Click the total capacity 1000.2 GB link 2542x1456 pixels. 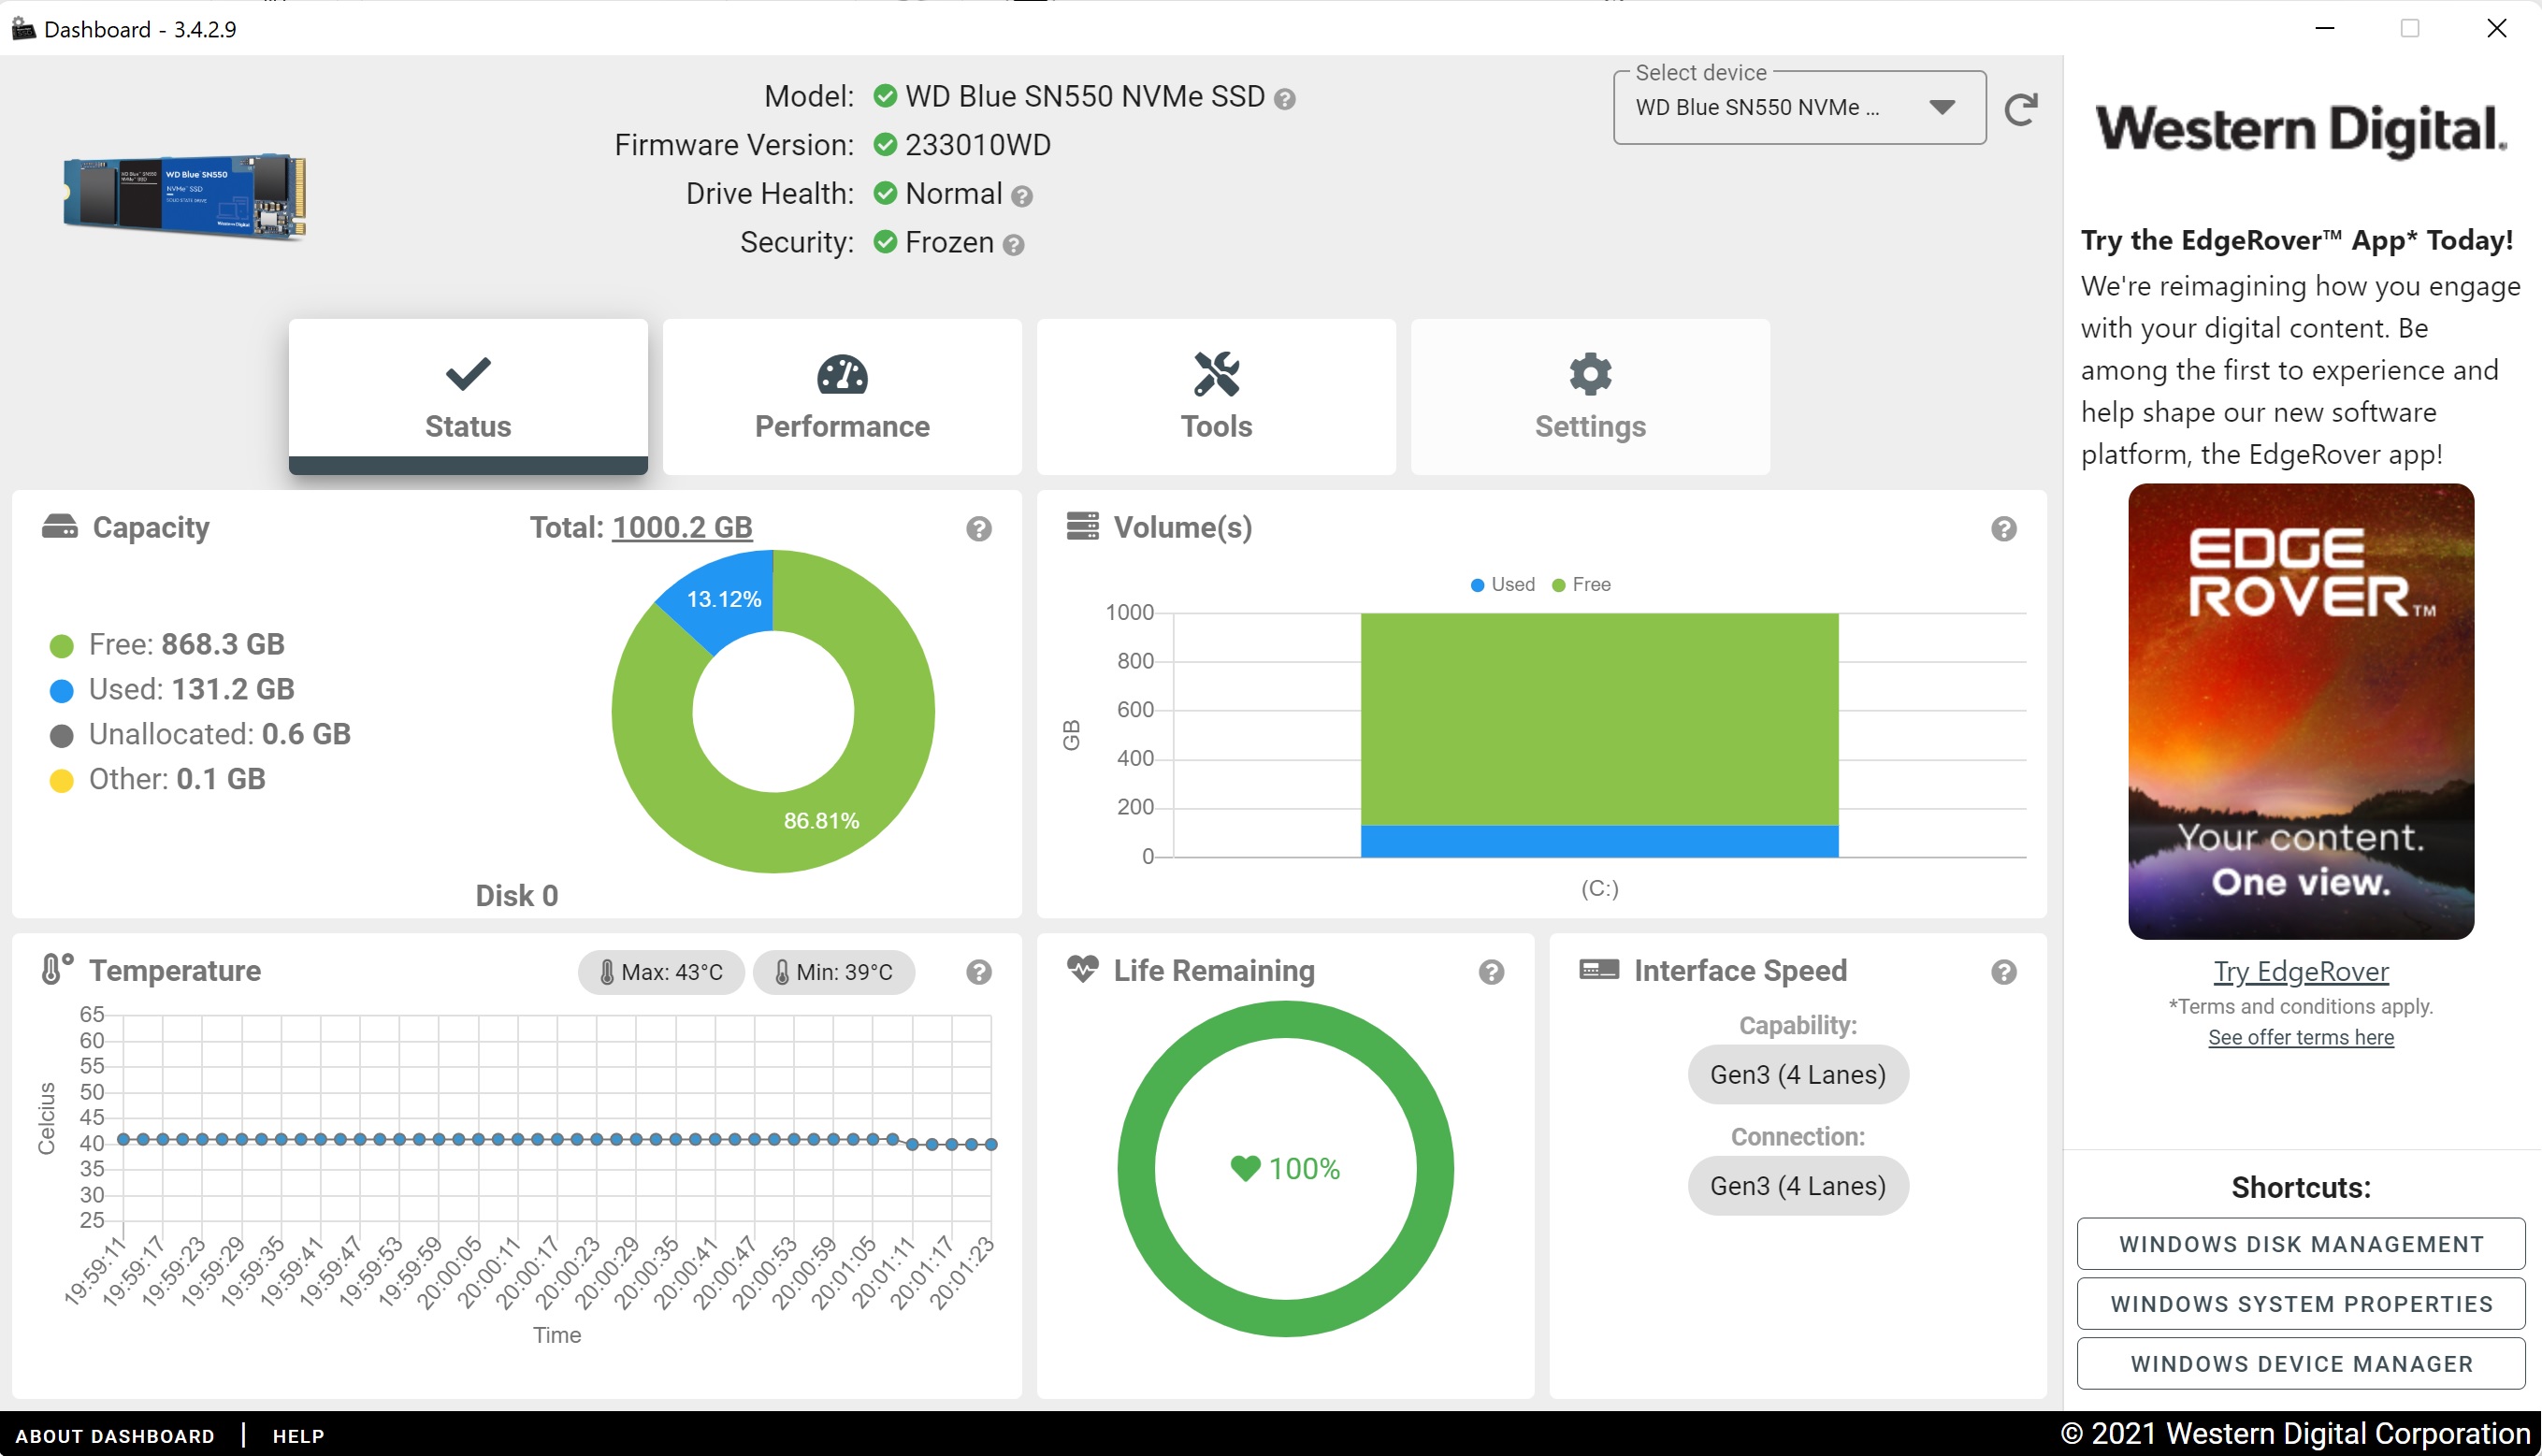pos(682,527)
